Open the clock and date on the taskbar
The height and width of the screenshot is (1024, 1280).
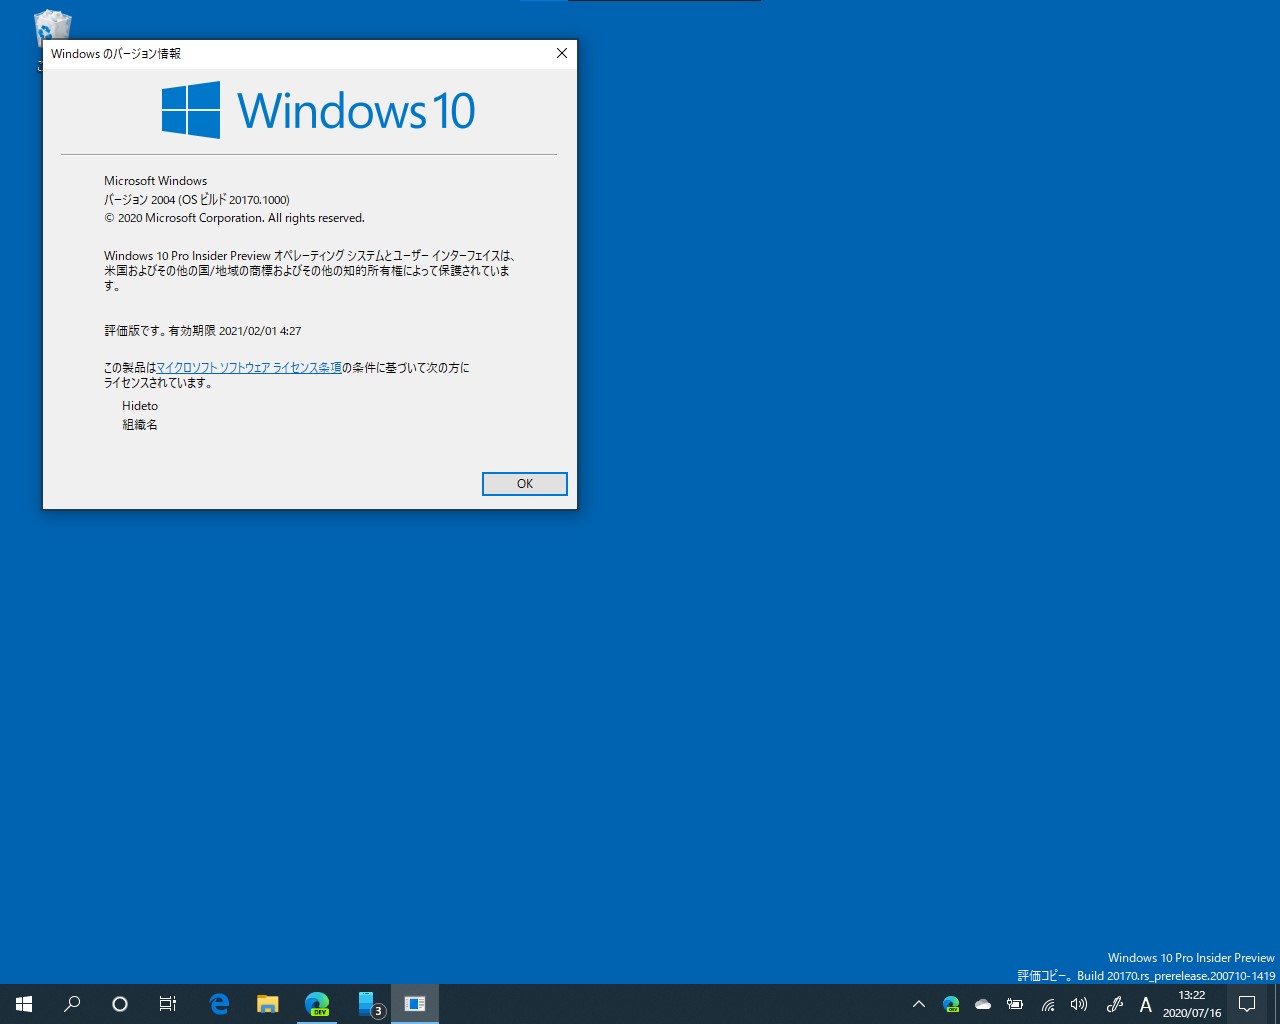(x=1190, y=1003)
